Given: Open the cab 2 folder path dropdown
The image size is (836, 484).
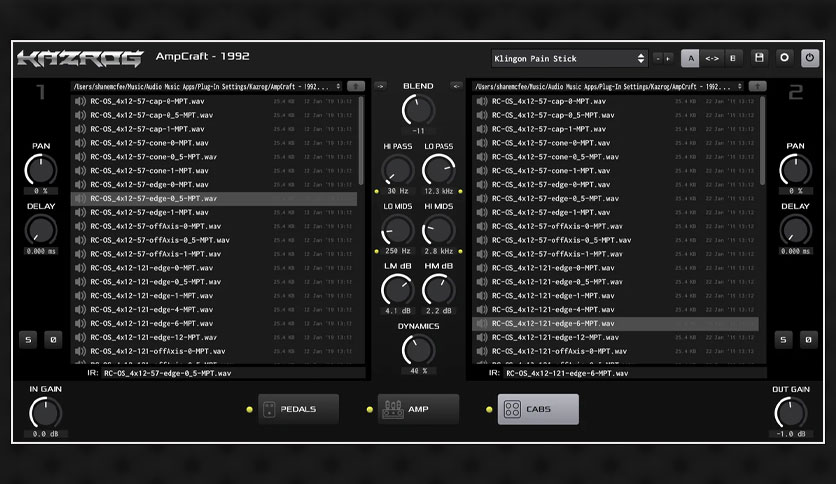Looking at the screenshot, I should (608, 86).
